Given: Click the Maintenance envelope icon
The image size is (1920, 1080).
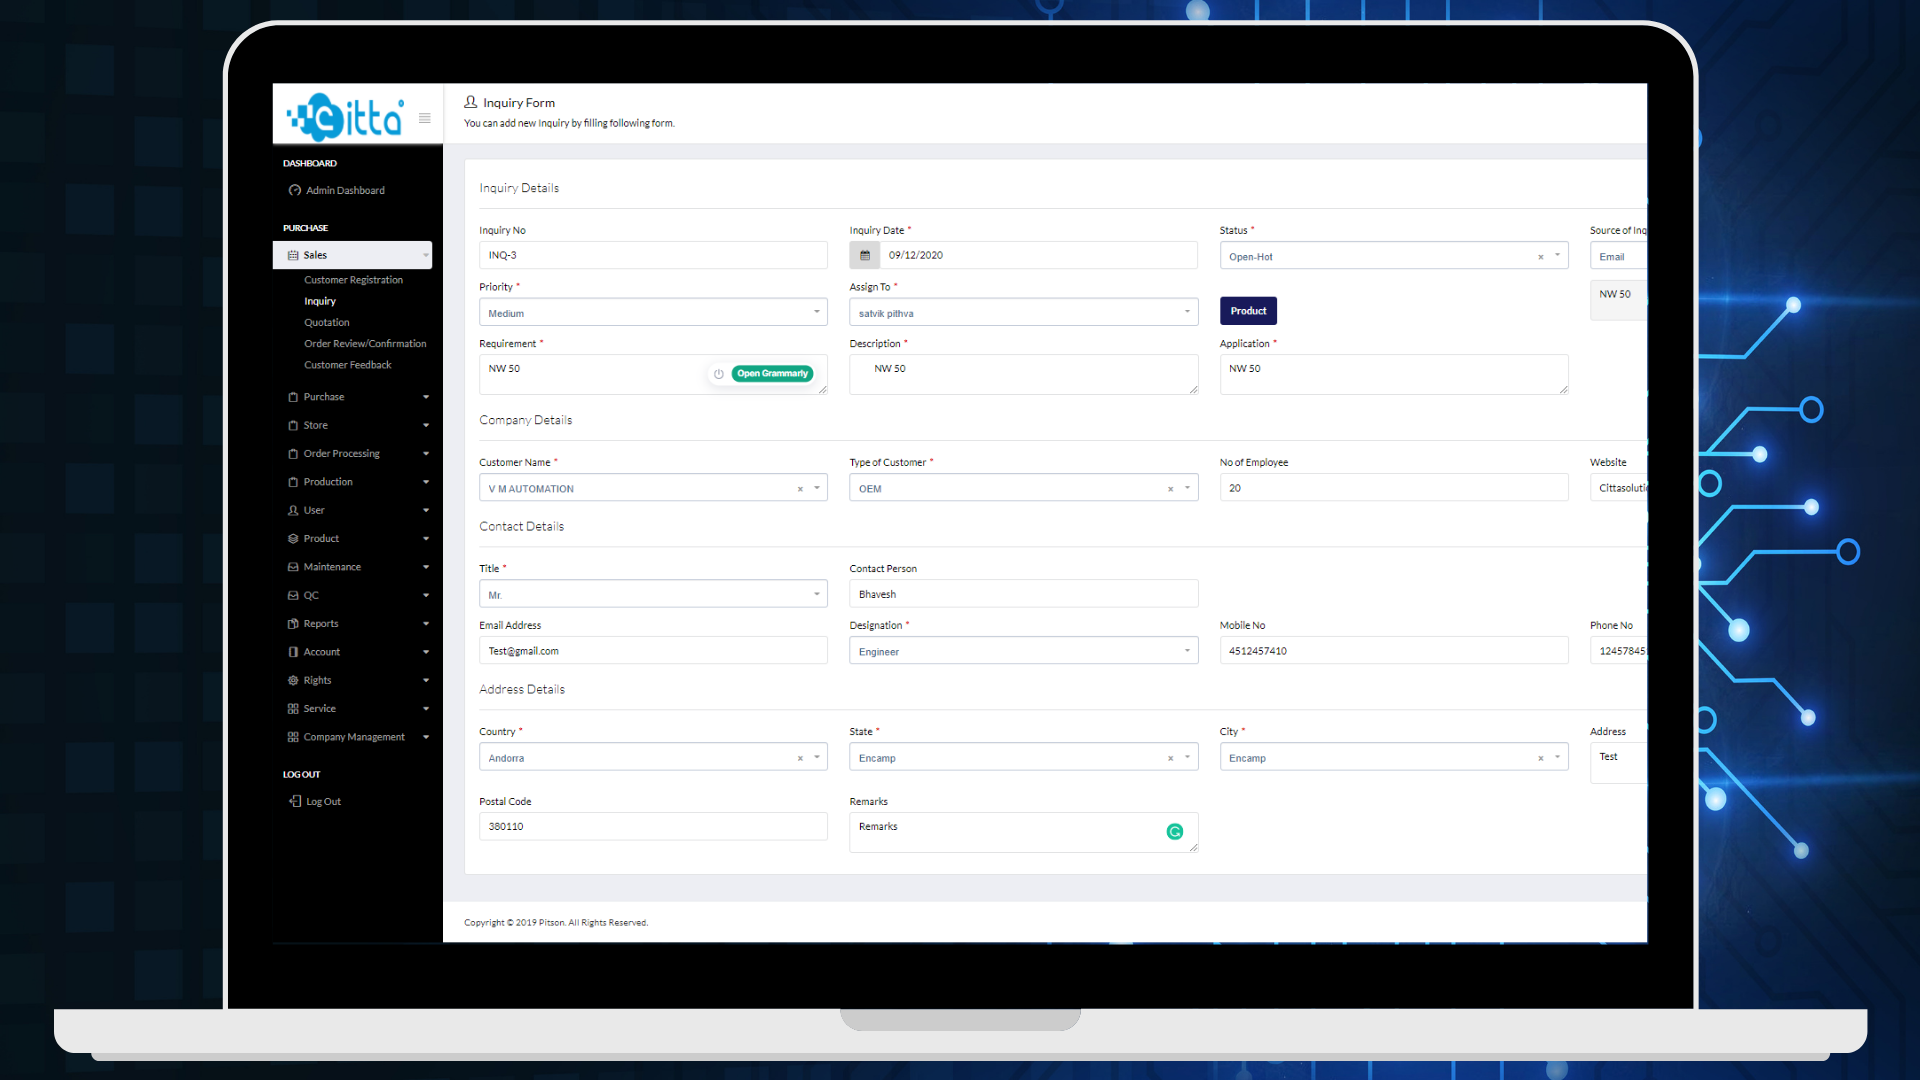Looking at the screenshot, I should point(293,567).
